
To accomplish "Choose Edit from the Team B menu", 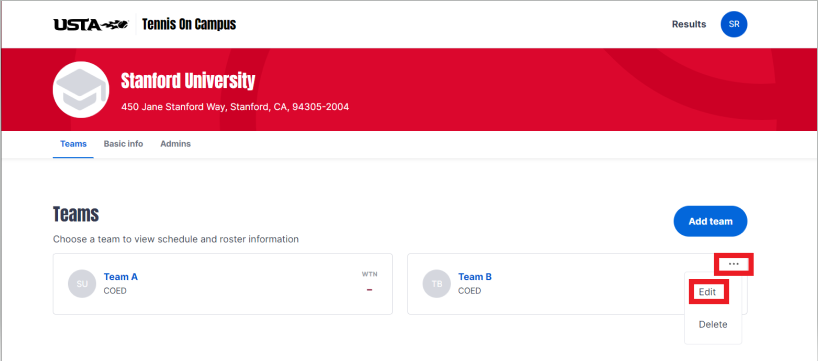I will pos(707,292).
